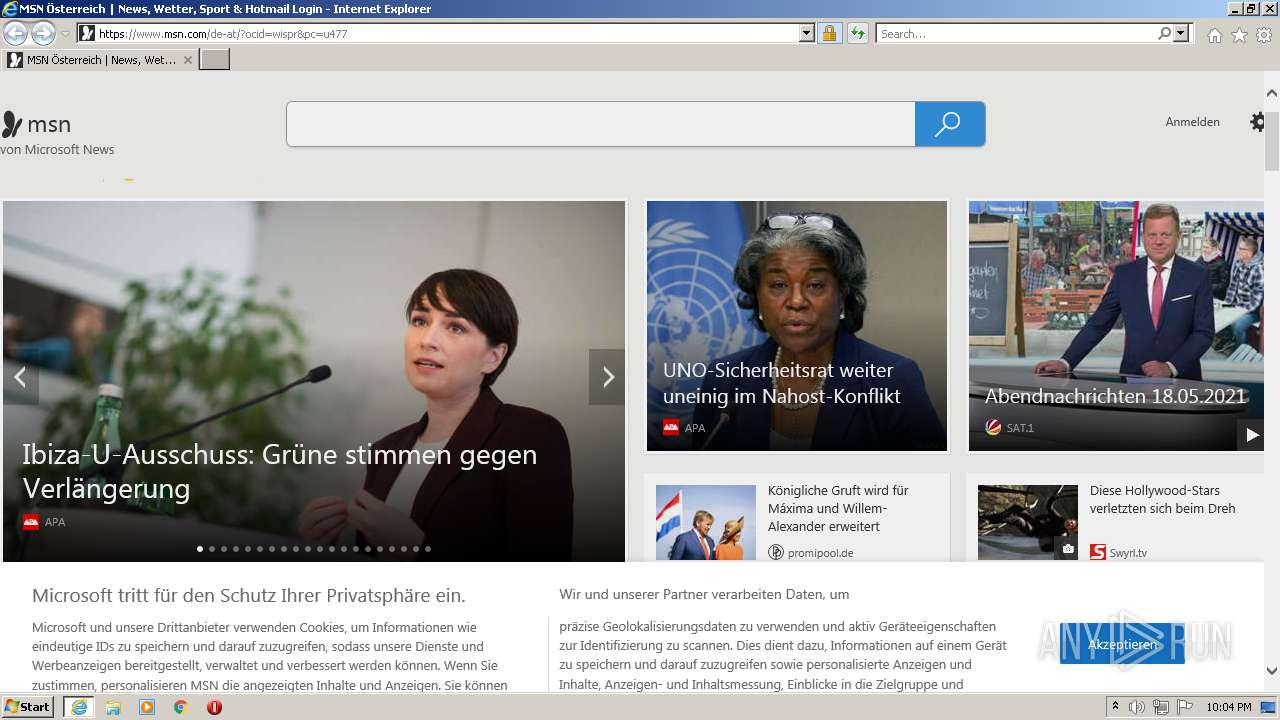
Task: Click the blue MSN search button
Action: point(950,124)
